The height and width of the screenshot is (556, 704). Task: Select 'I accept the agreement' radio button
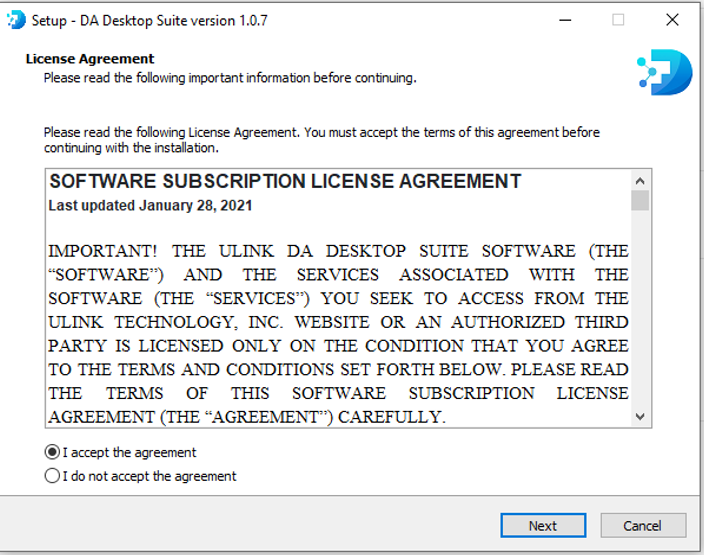click(53, 452)
